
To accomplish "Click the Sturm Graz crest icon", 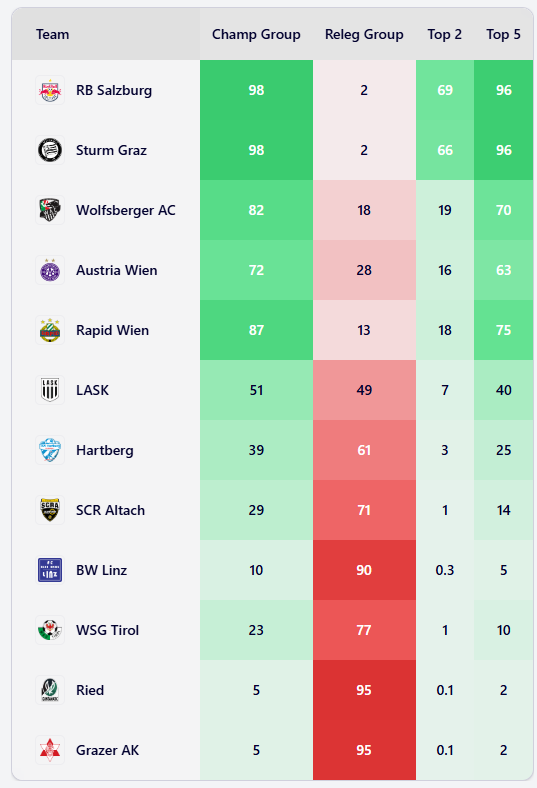I will (50, 150).
